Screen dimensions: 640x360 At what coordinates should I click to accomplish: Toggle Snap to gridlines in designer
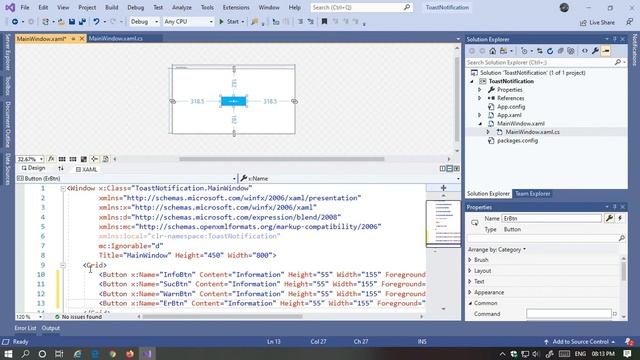[73, 159]
